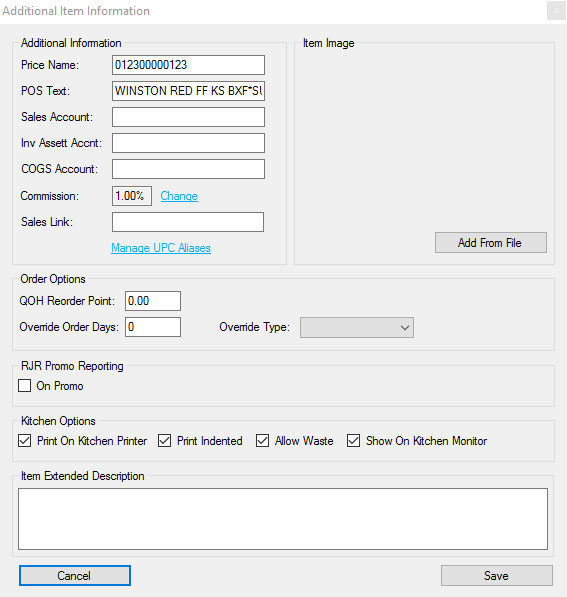Click the Inv Assett Accnt field
The height and width of the screenshot is (597, 567).
[x=188, y=143]
